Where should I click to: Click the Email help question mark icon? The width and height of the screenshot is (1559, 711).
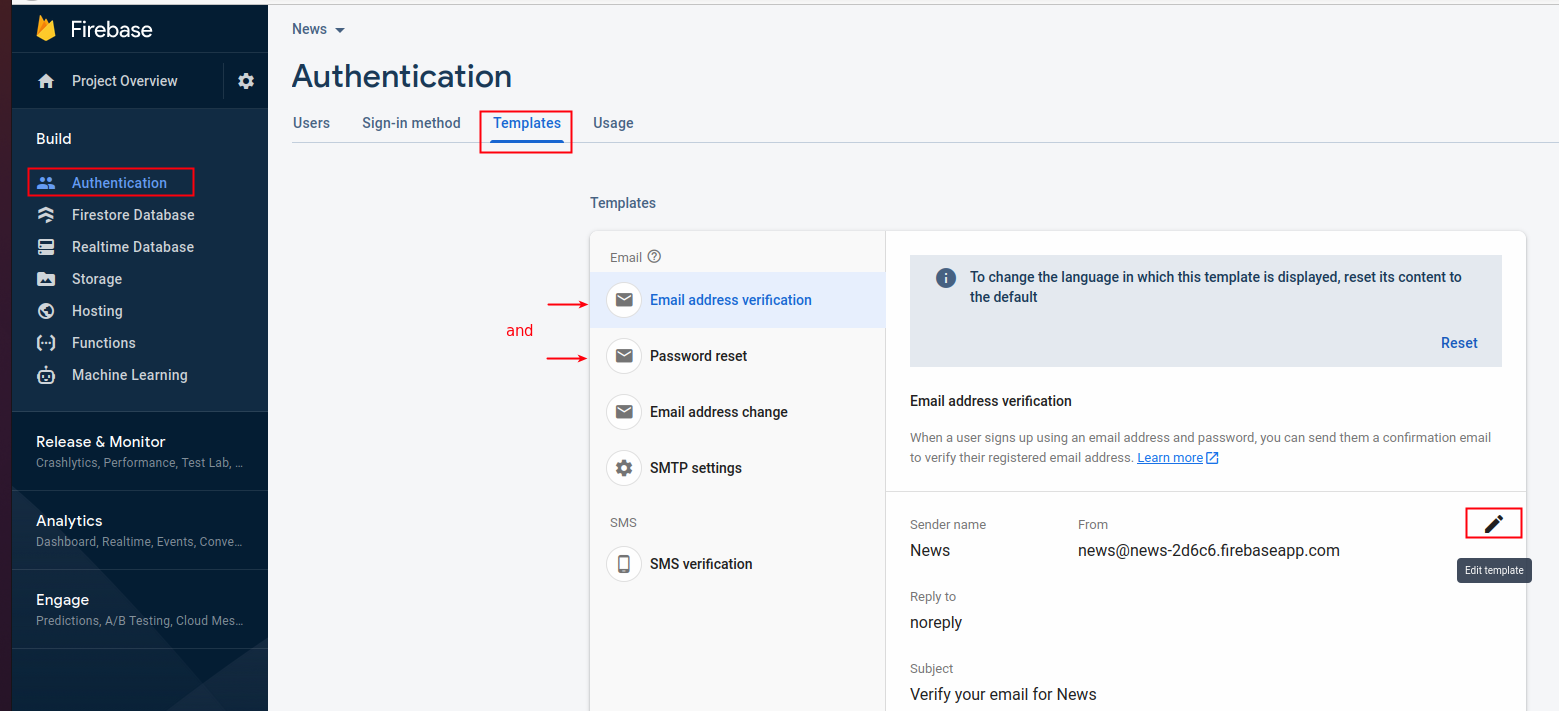[655, 257]
